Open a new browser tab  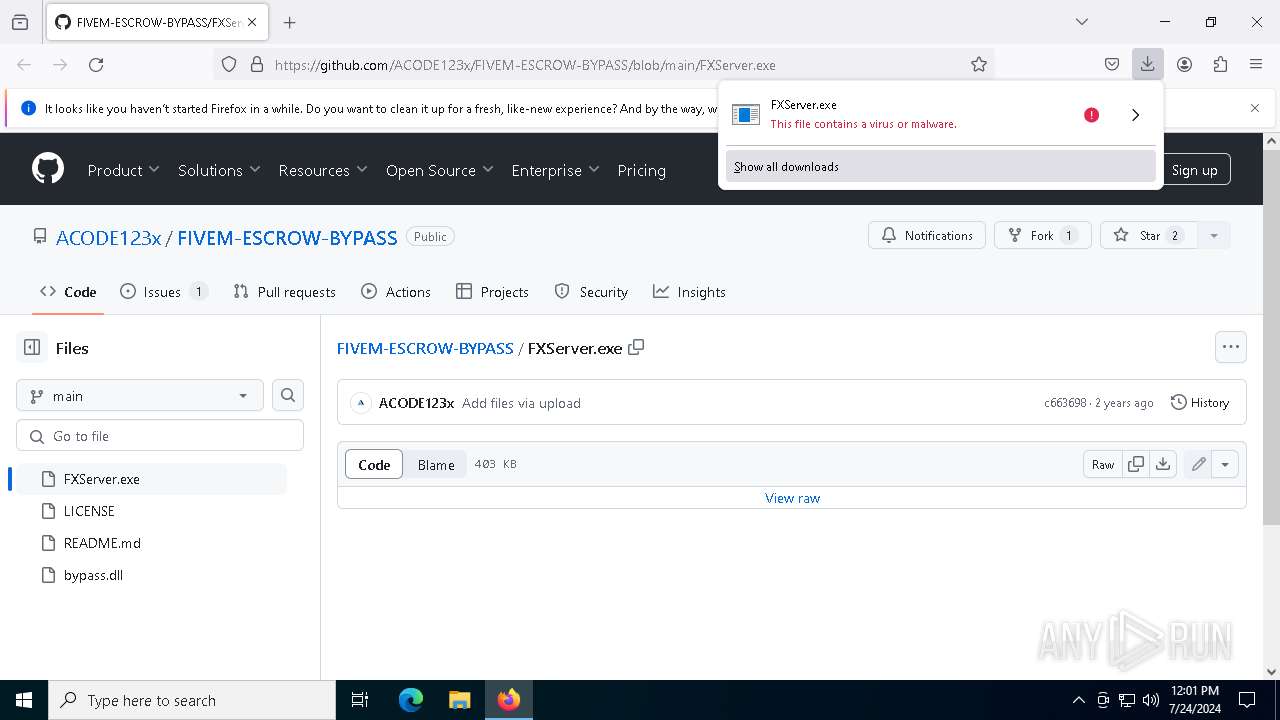coord(290,22)
